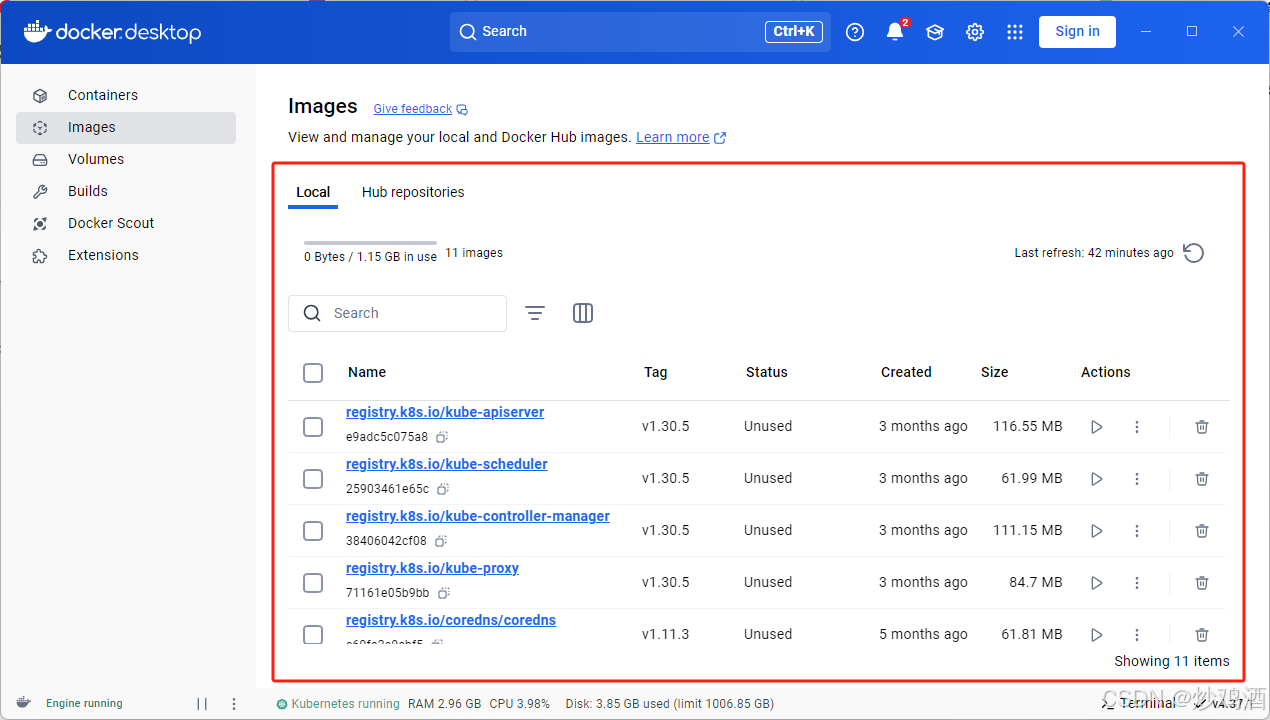The width and height of the screenshot is (1270, 720).
Task: Open registry.k8s.io/kube-proxy image details
Action: 432,568
